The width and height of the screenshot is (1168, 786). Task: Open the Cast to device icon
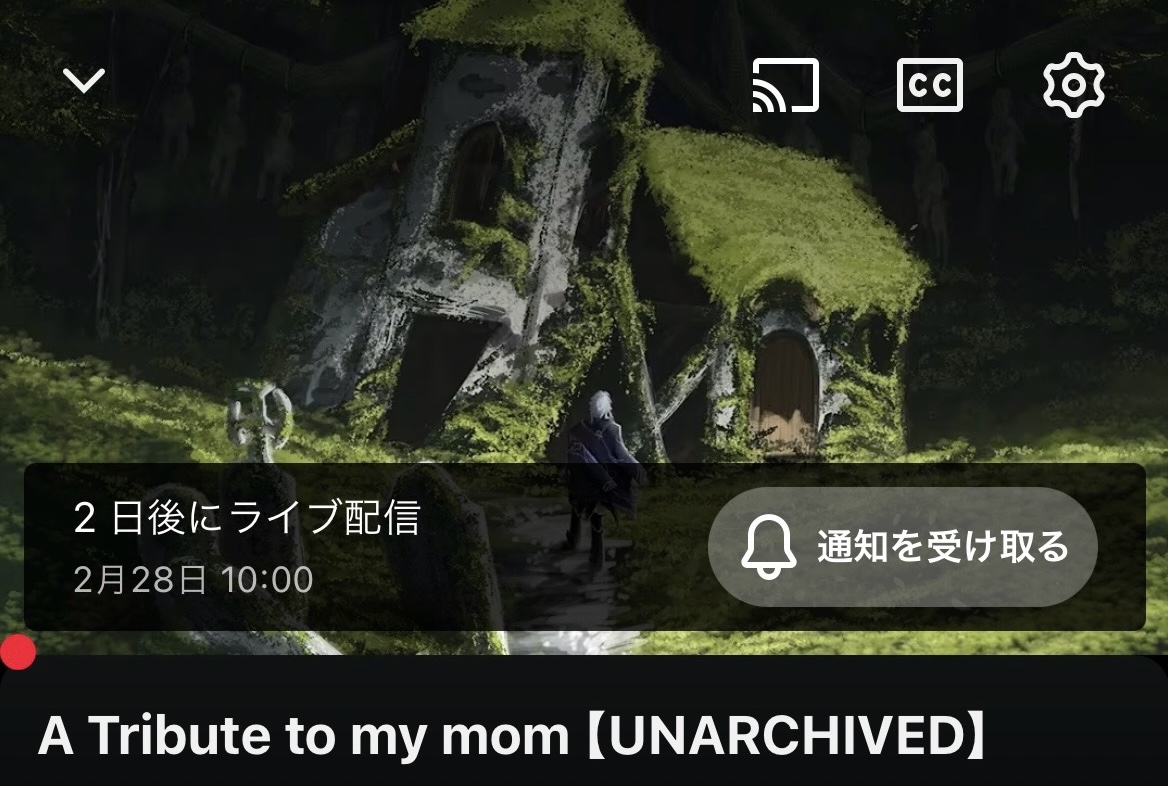[785, 85]
